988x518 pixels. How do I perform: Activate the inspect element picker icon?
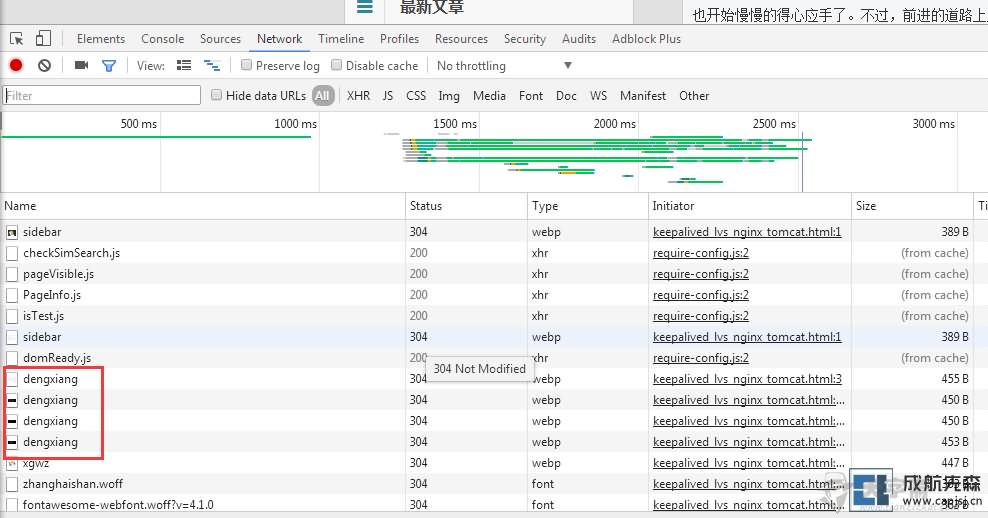(x=17, y=39)
